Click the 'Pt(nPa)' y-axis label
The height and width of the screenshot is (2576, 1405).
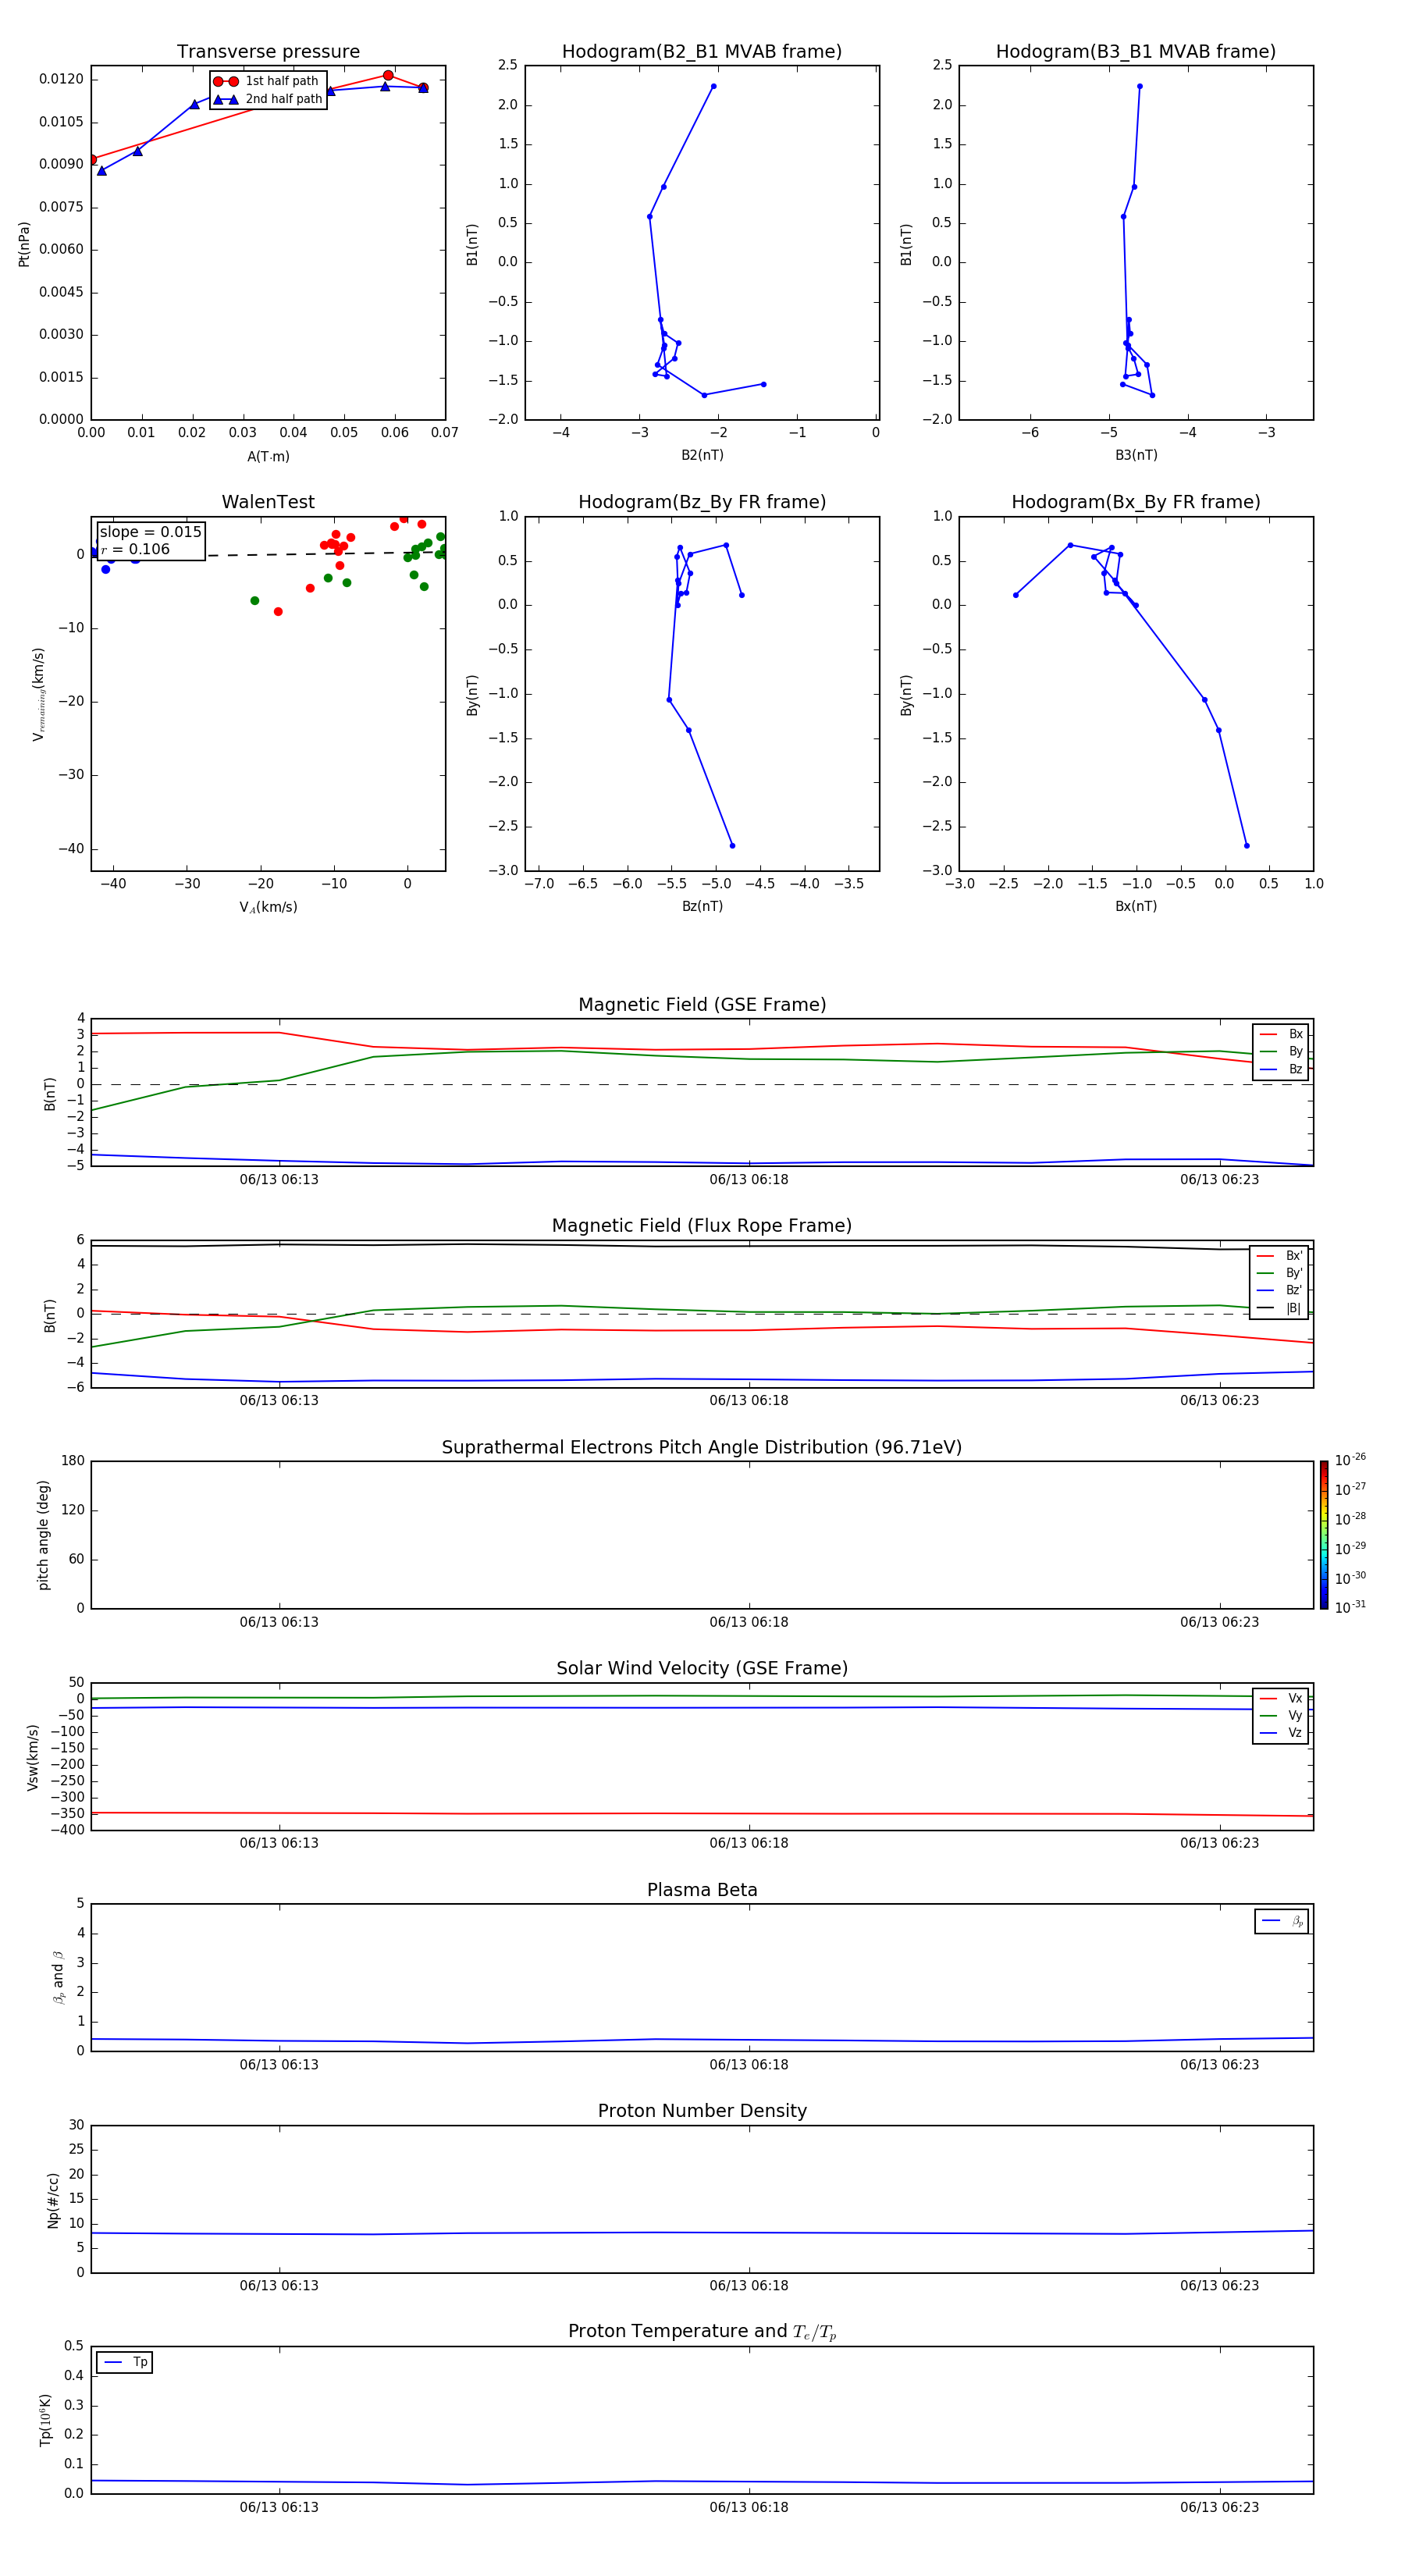pyautogui.click(x=24, y=244)
